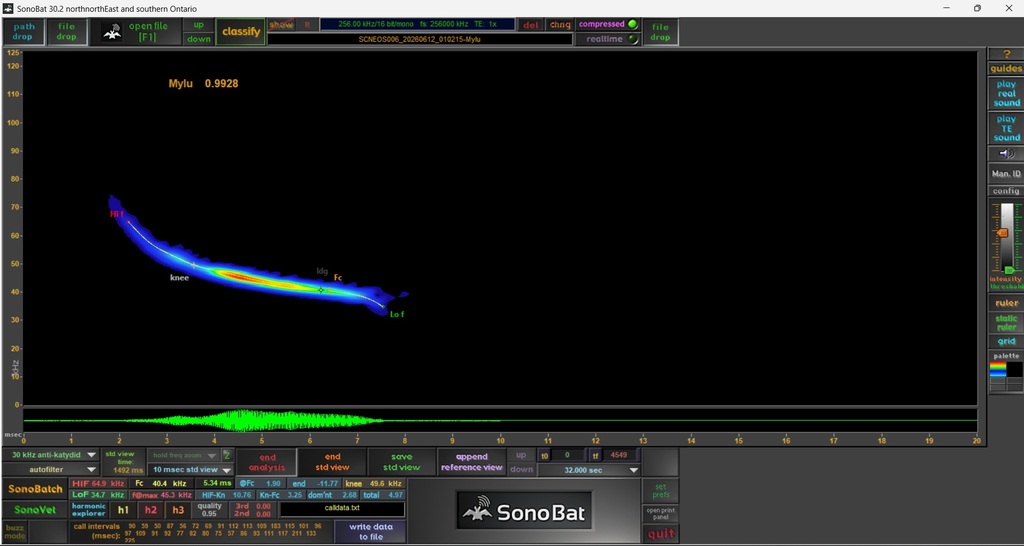Toggle the static ruler
Image resolution: width=1024 pixels, height=546 pixels.
pyautogui.click(x=1006, y=323)
